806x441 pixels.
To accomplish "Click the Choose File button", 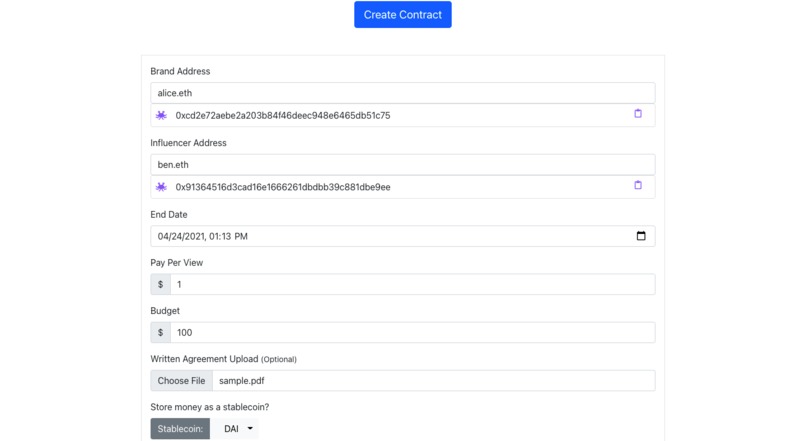I will click(181, 381).
